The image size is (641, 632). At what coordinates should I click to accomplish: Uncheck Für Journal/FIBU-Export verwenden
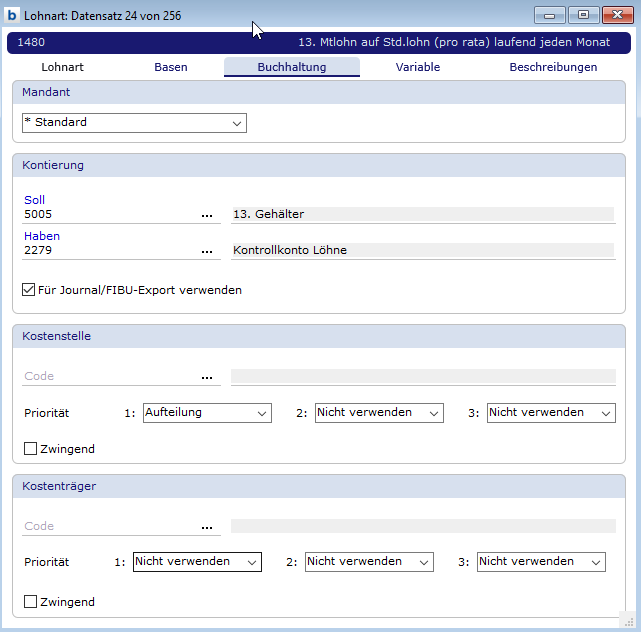pos(29,291)
